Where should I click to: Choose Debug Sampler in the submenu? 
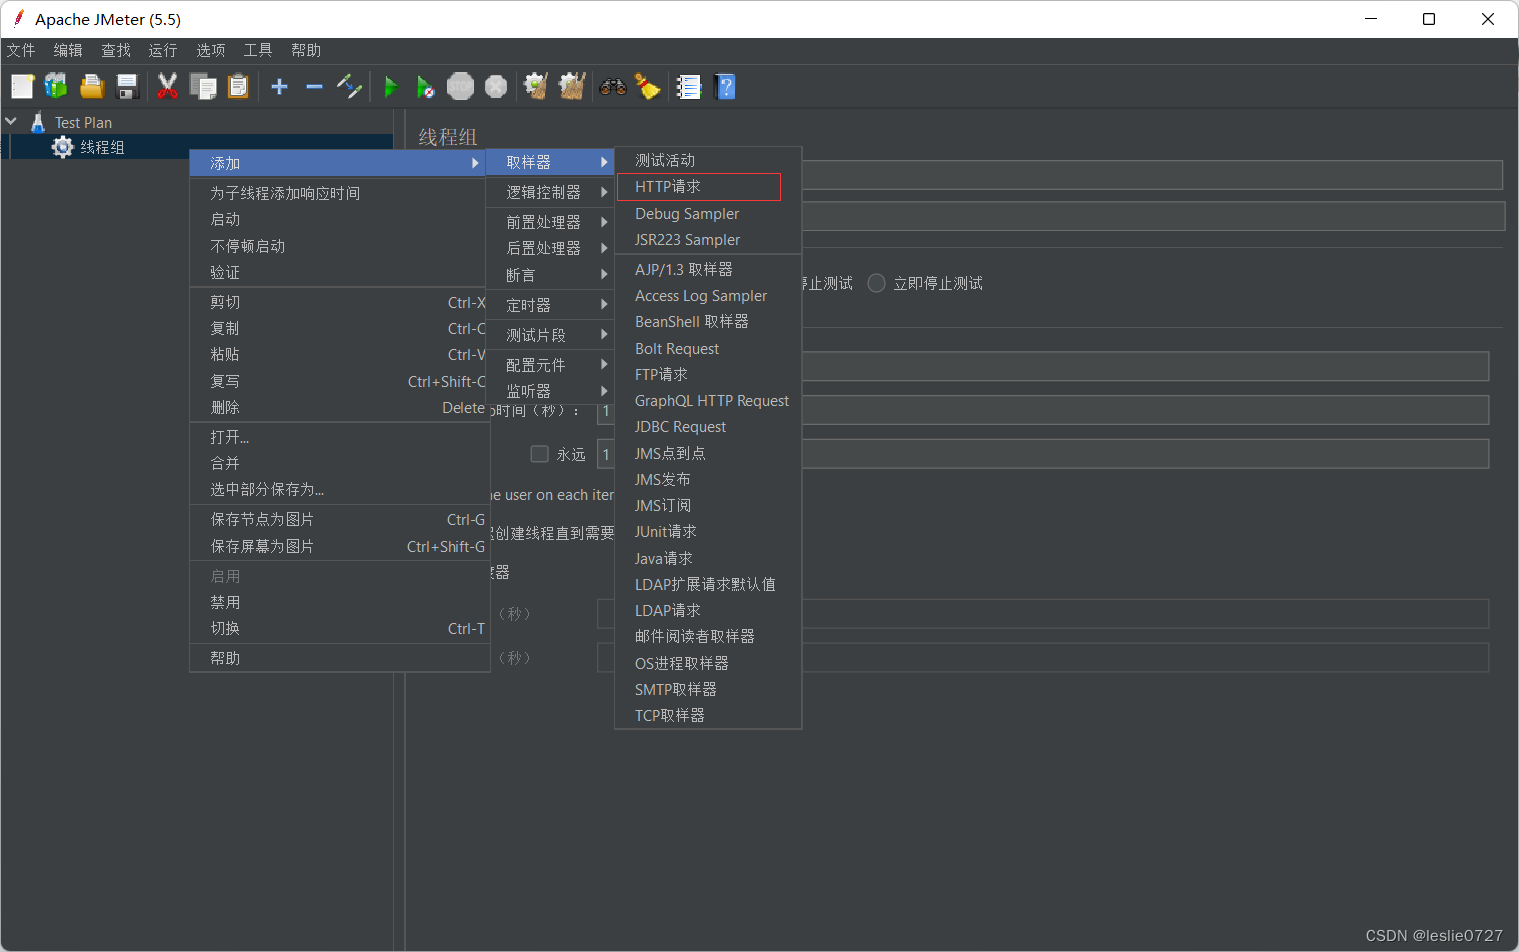click(708, 214)
